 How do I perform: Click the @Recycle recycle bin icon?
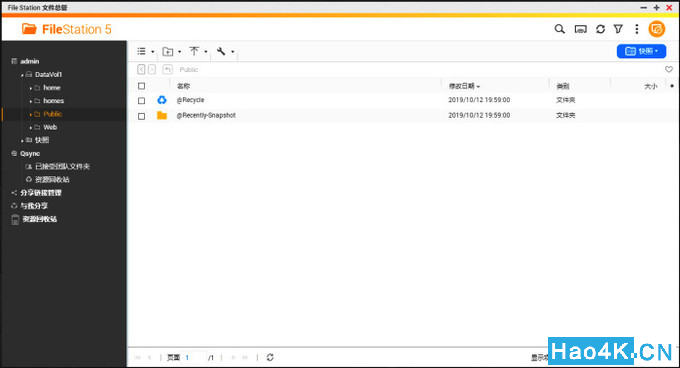162,100
